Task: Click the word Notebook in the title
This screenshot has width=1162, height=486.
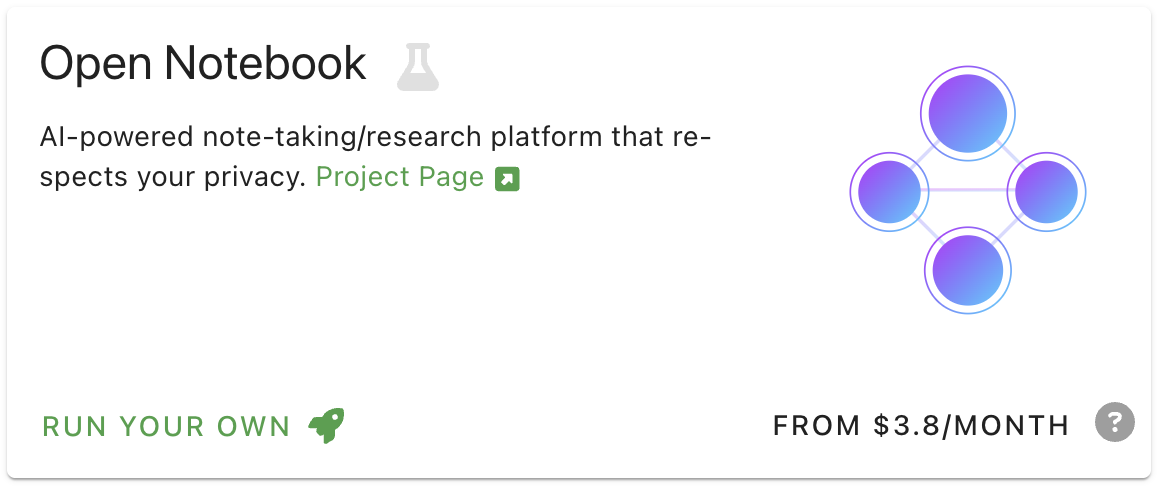Action: click(265, 65)
